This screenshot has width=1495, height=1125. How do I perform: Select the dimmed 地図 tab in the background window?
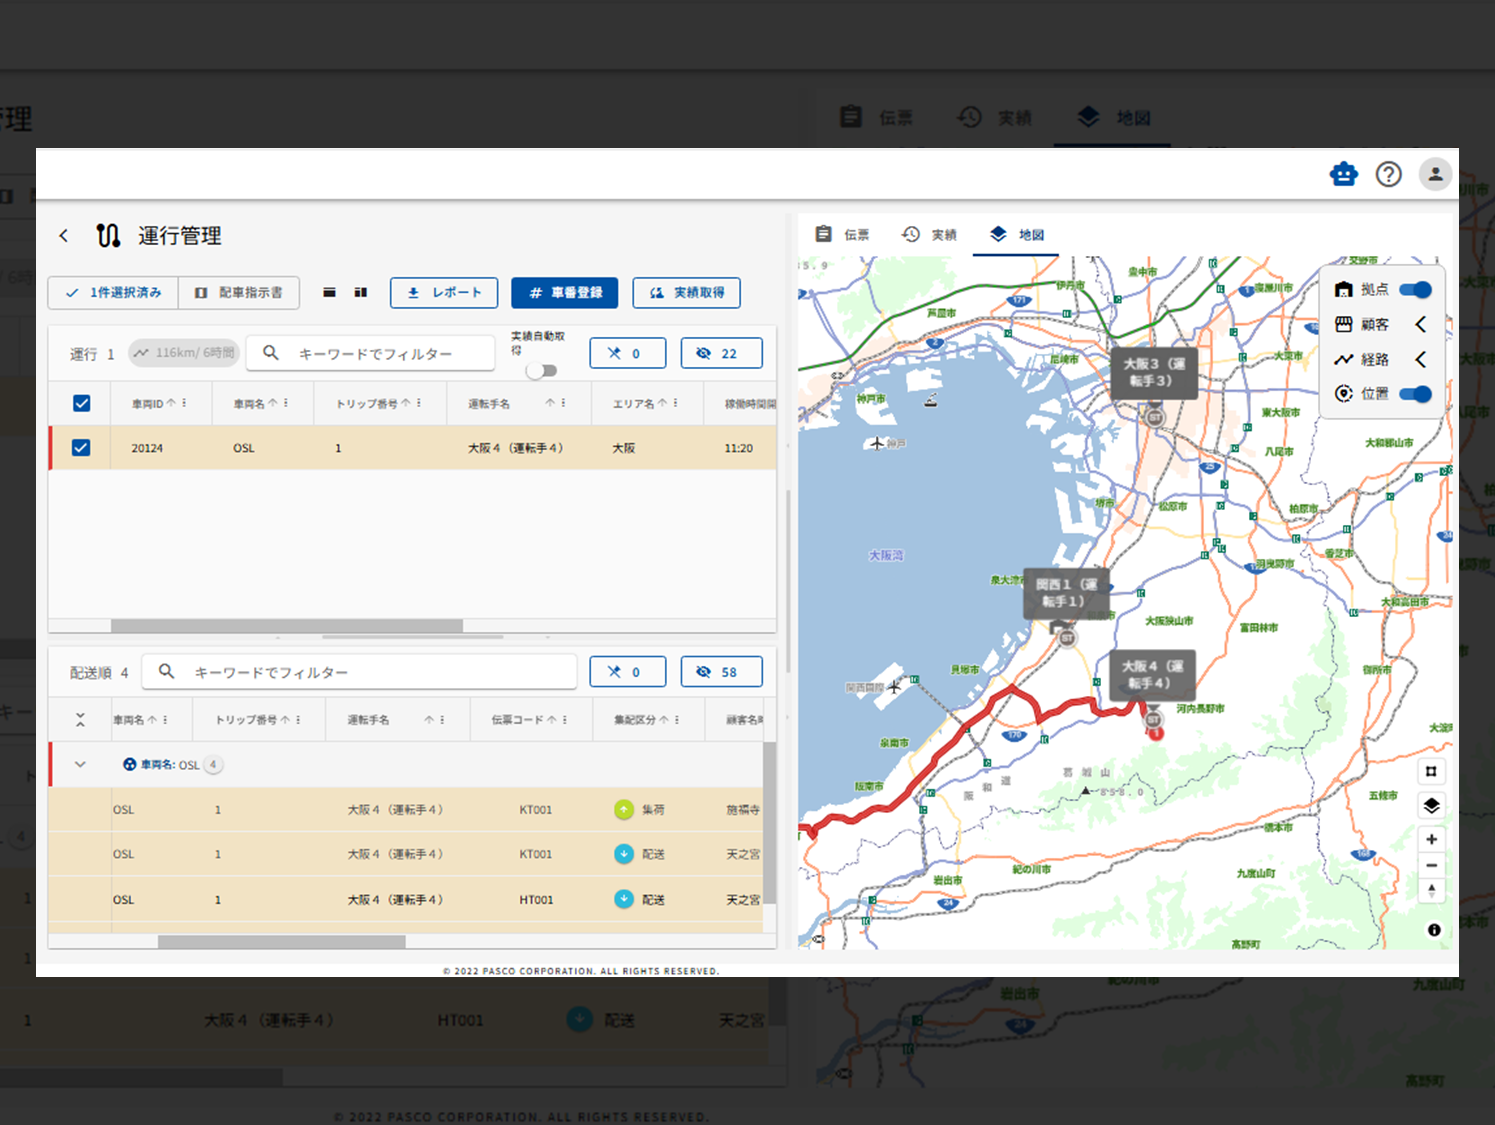pos(1113,118)
